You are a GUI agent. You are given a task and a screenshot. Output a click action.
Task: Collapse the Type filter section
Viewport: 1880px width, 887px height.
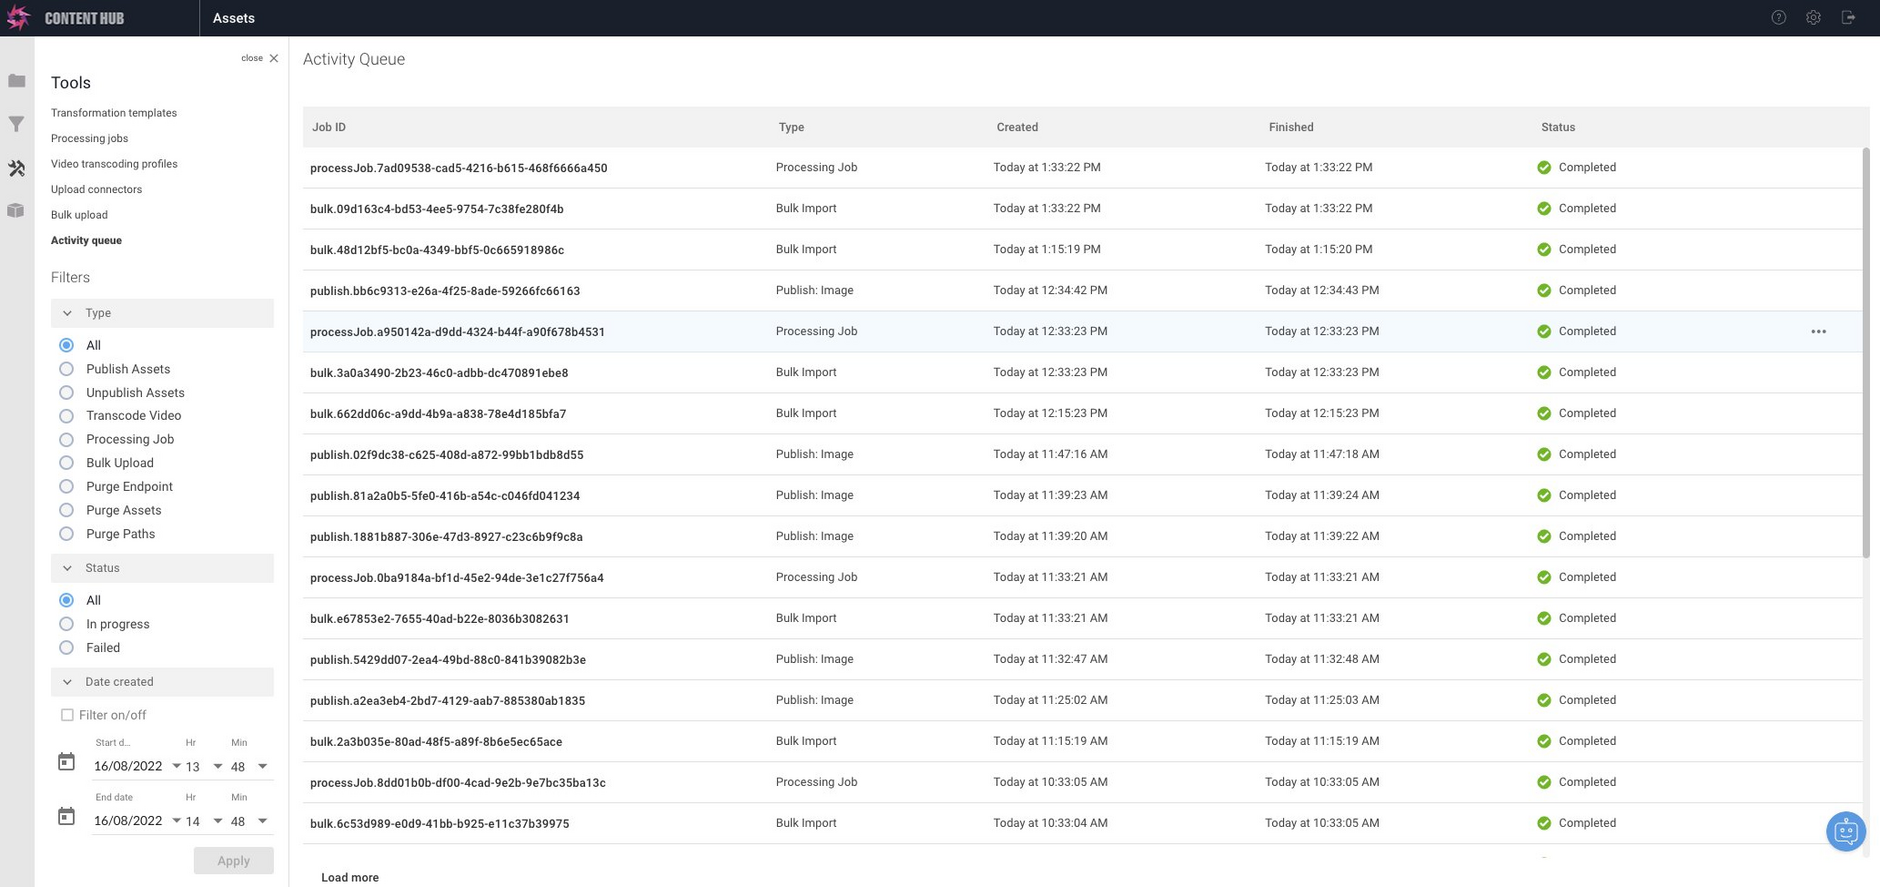pos(162,313)
